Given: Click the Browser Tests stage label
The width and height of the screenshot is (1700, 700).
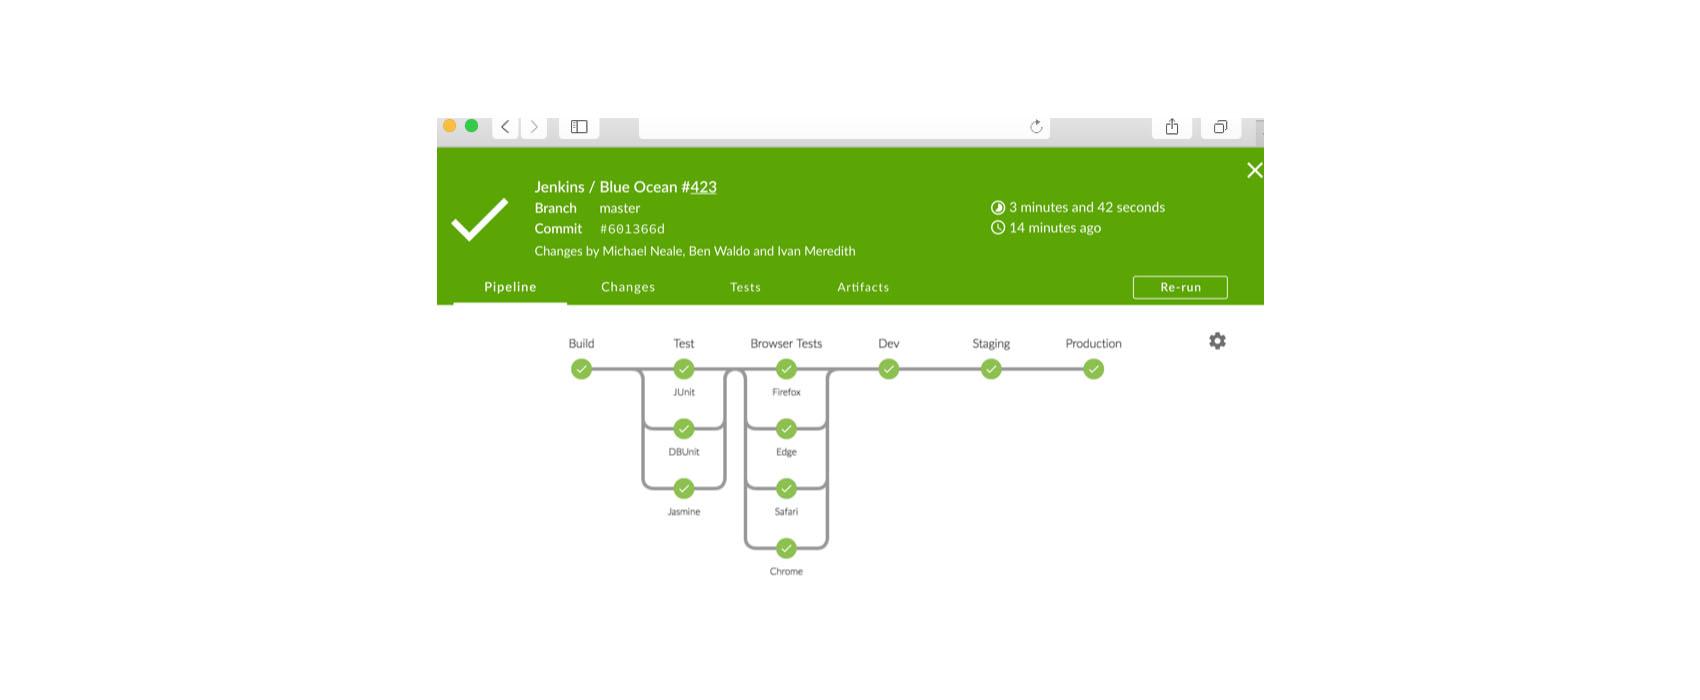Looking at the screenshot, I should pyautogui.click(x=786, y=343).
